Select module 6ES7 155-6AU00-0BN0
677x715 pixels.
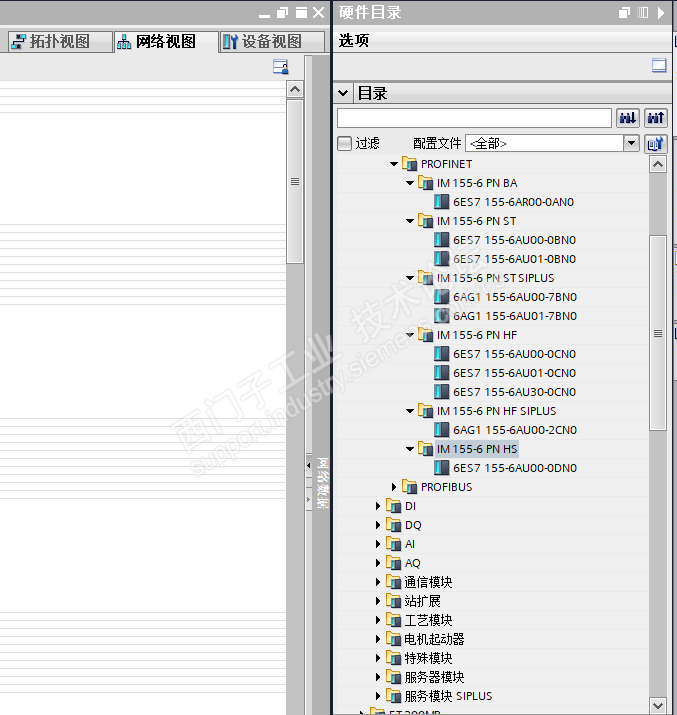point(514,240)
